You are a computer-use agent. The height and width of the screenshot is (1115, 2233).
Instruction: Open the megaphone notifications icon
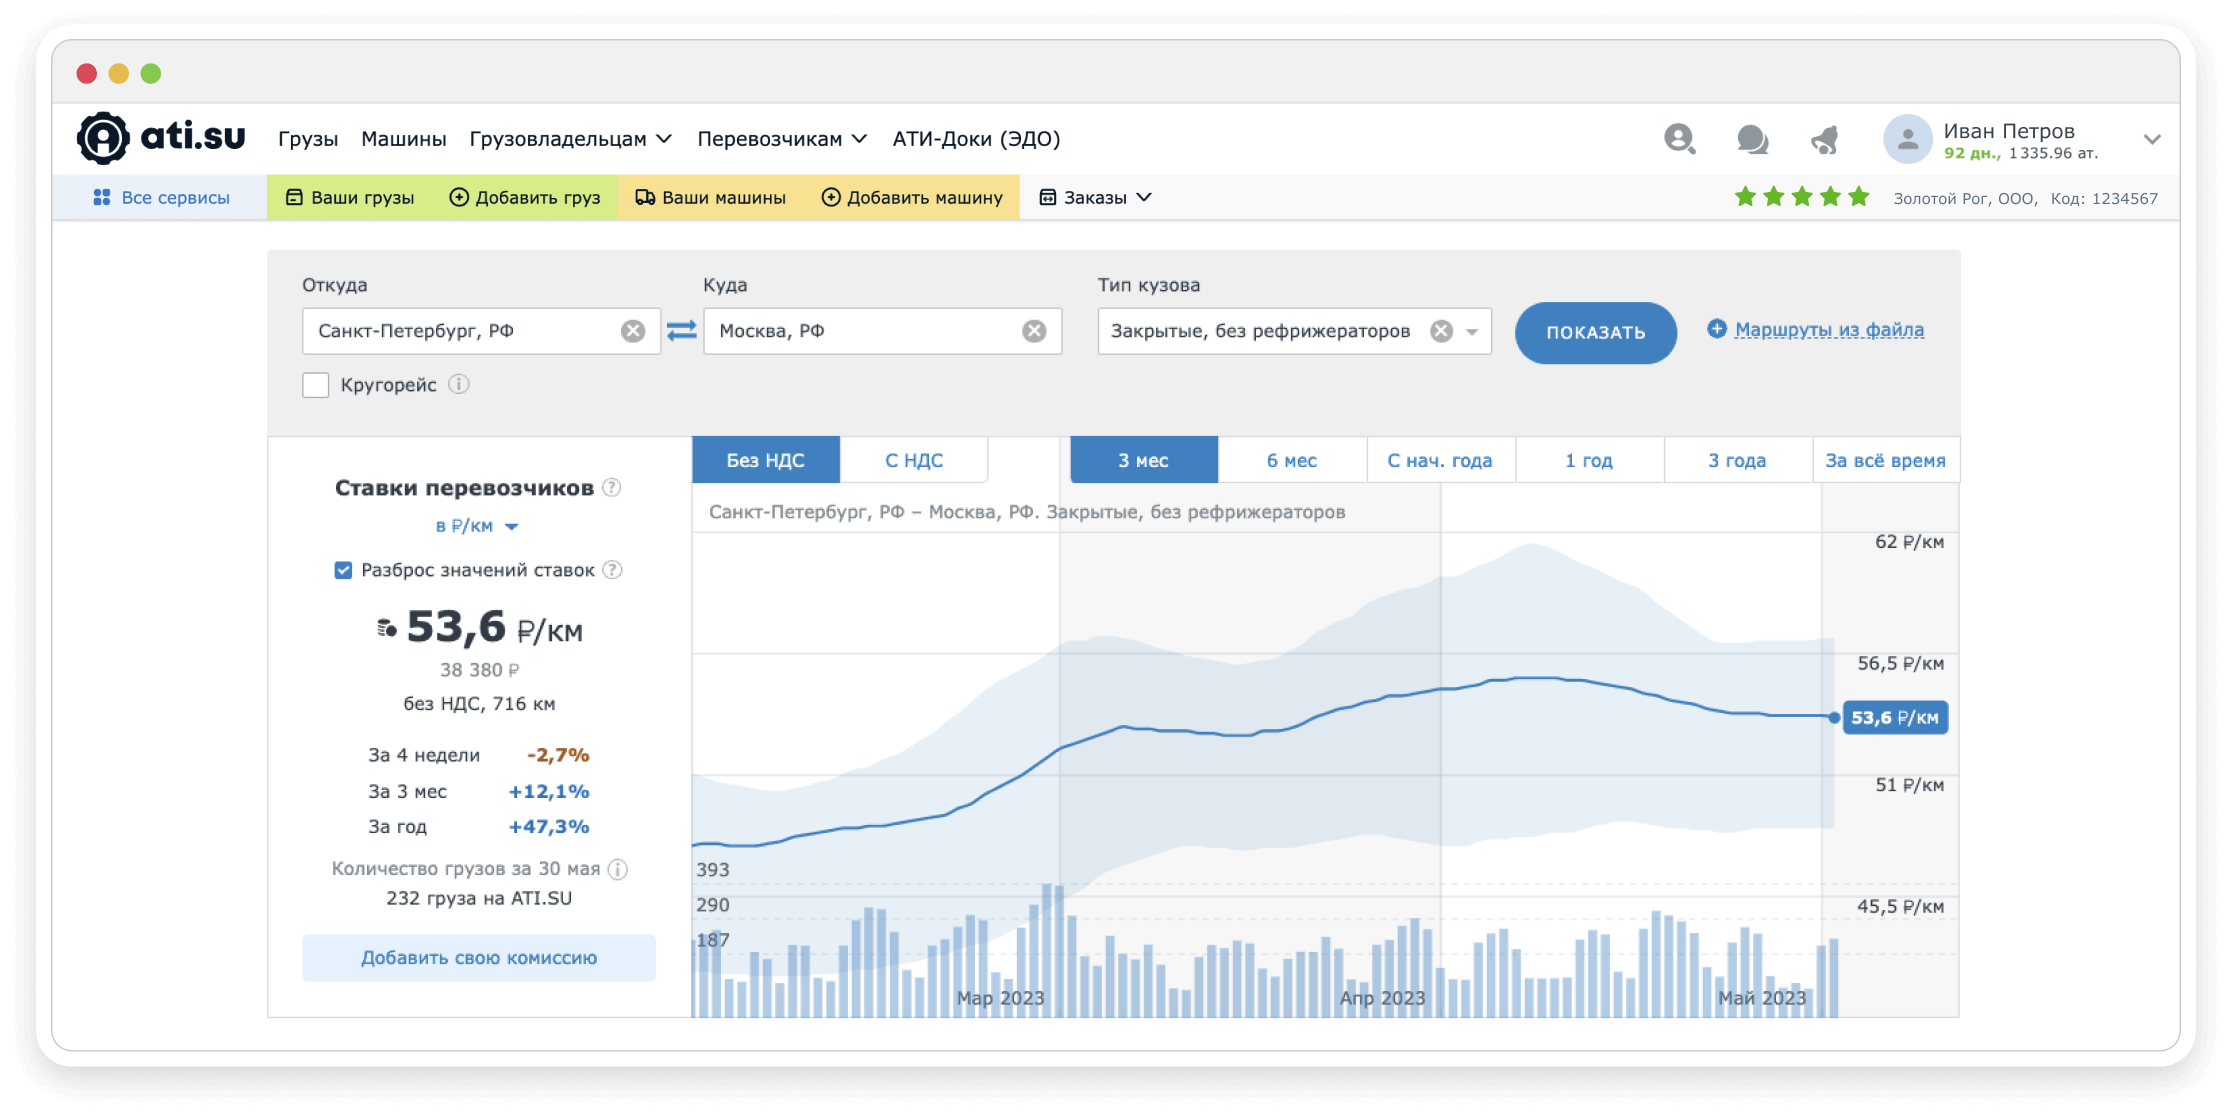pyautogui.click(x=1825, y=139)
